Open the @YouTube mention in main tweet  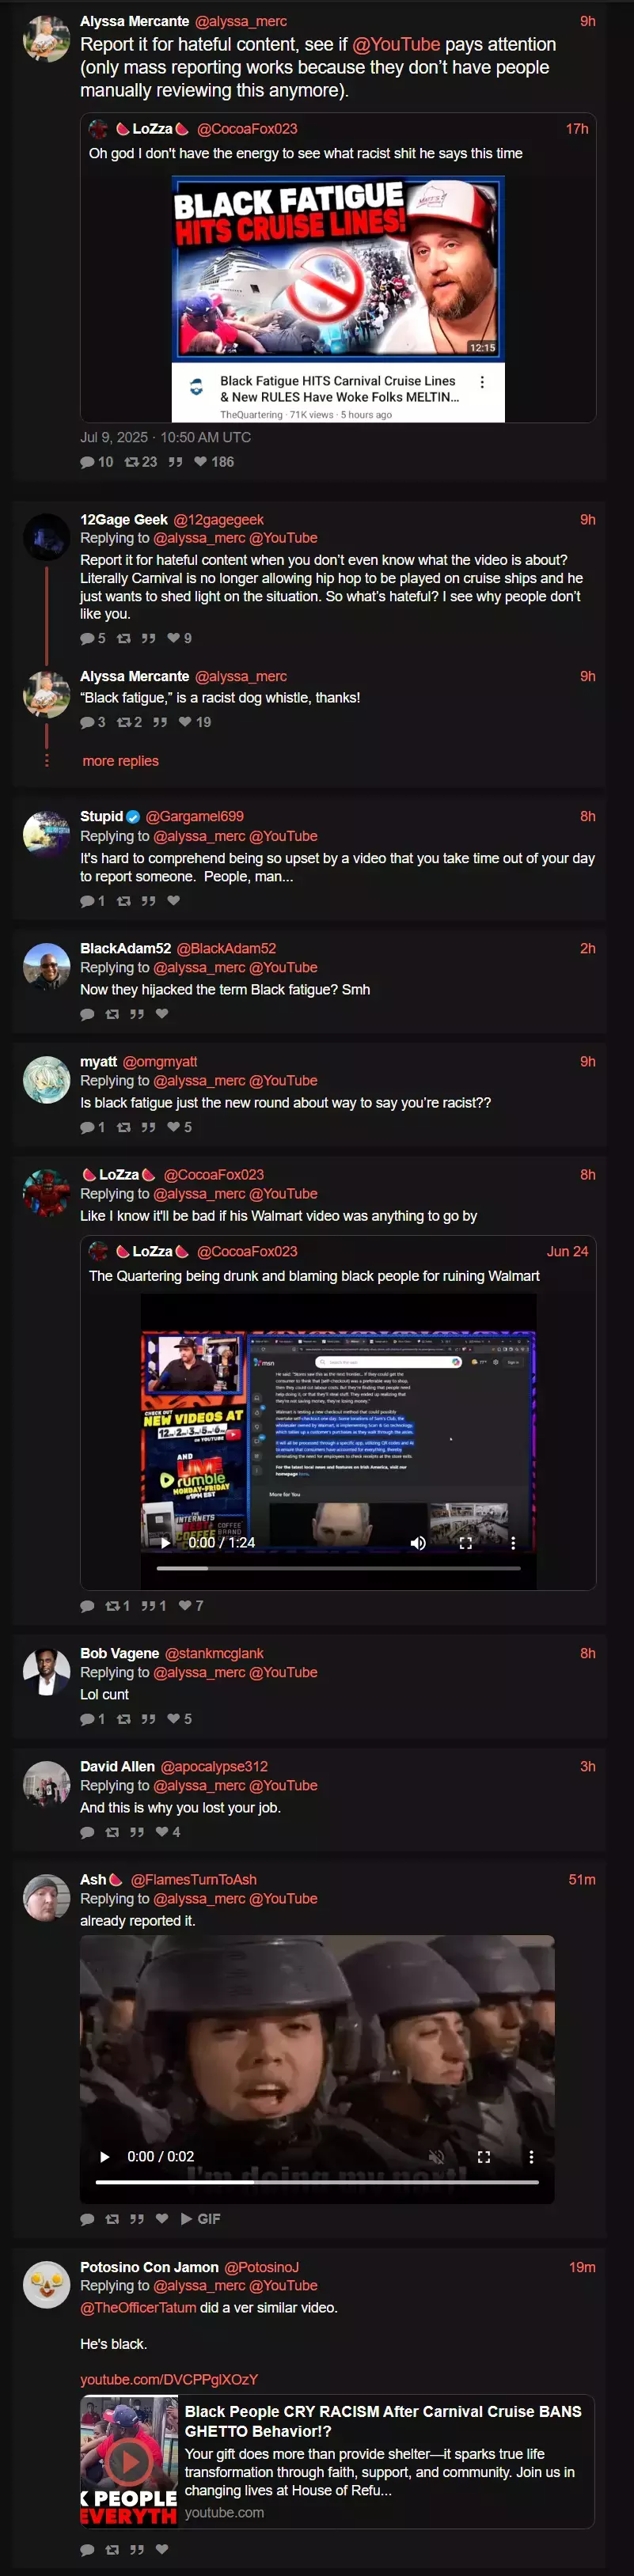396,44
